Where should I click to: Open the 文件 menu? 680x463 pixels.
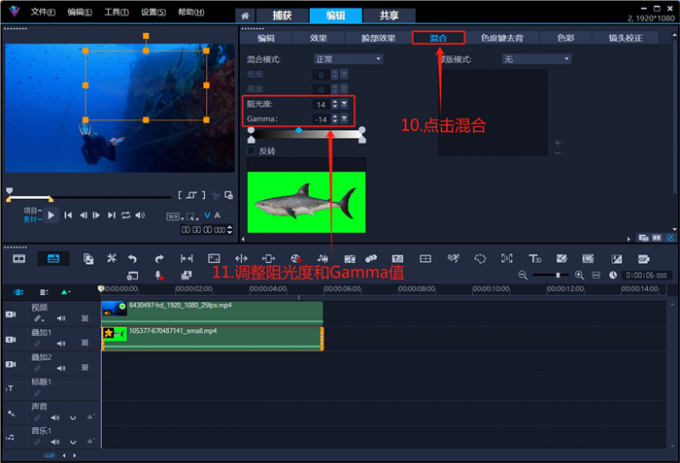43,12
